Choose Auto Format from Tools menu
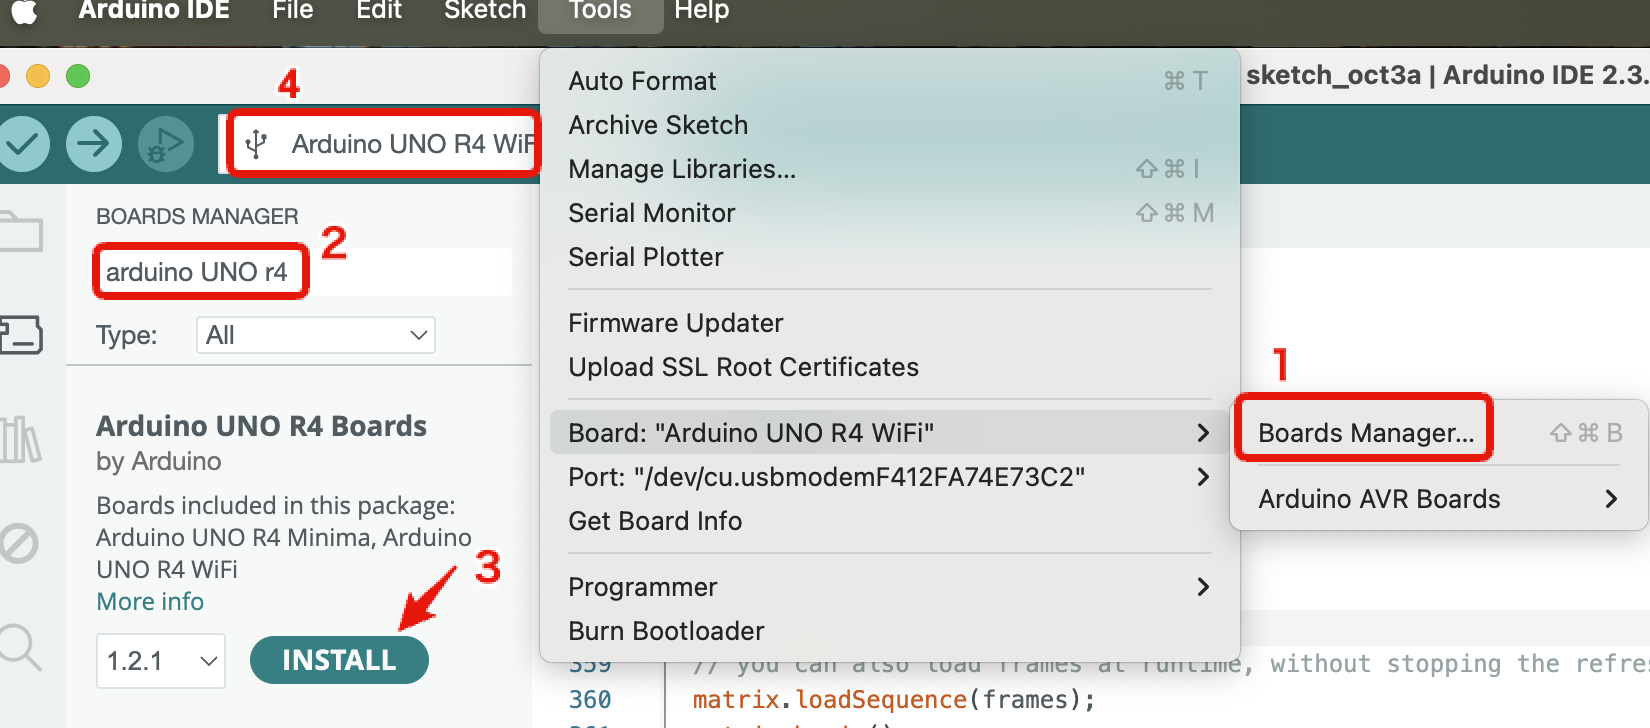This screenshot has height=728, width=1650. click(x=890, y=80)
